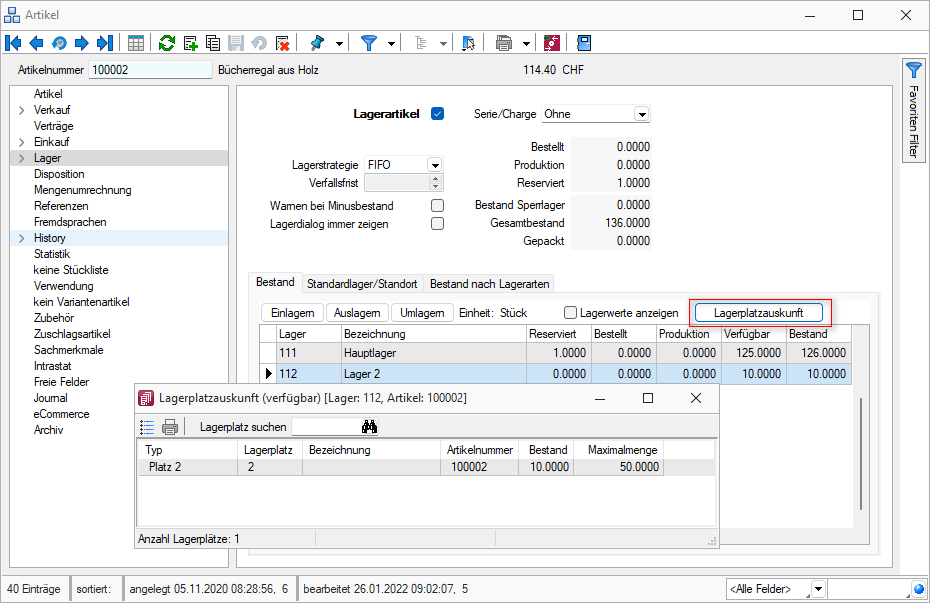This screenshot has height=603, width=930.
Task: Click binoculars search icon in Lagerplatzauskunft
Action: coord(369,427)
